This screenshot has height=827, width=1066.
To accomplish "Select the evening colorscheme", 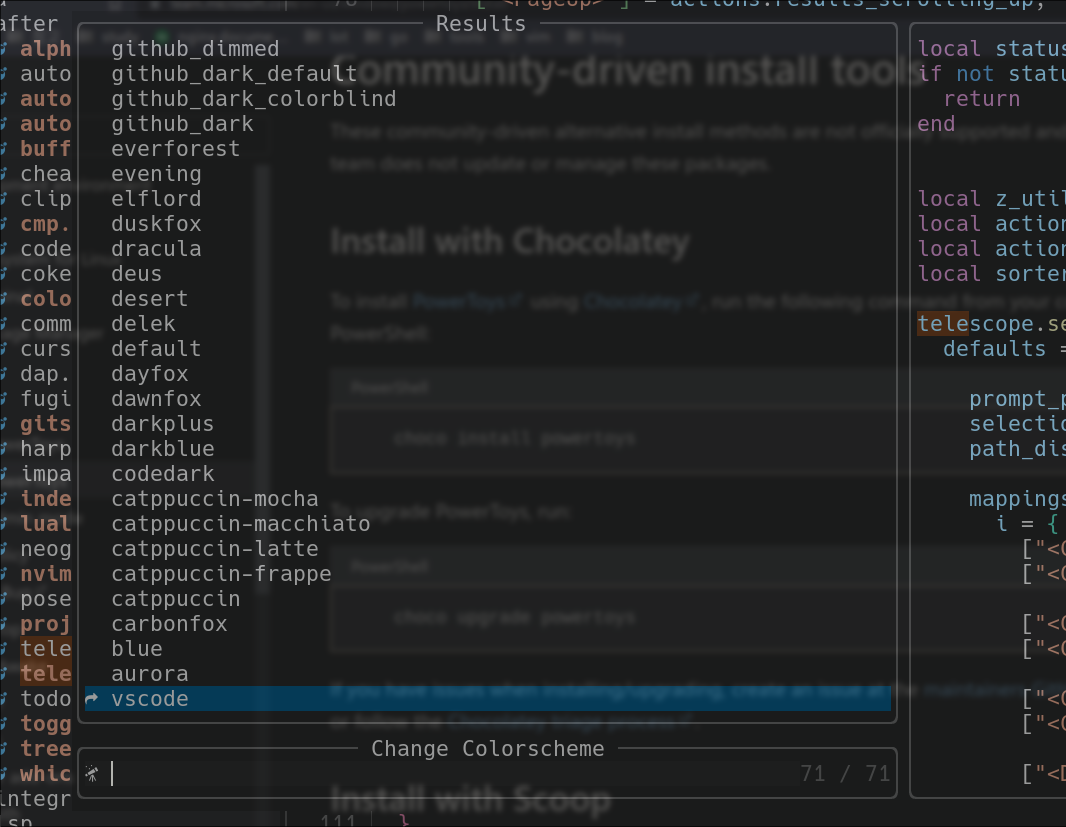I will pos(156,173).
